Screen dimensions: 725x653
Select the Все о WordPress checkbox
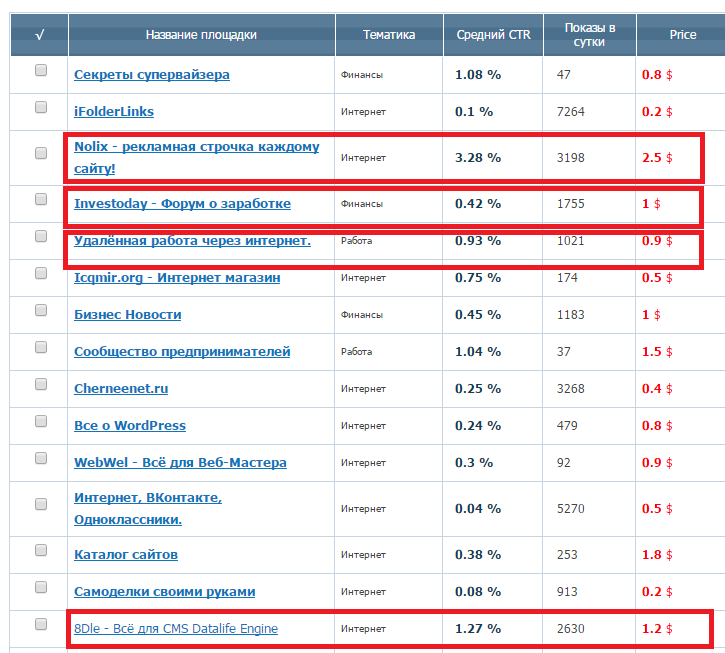coord(41,421)
